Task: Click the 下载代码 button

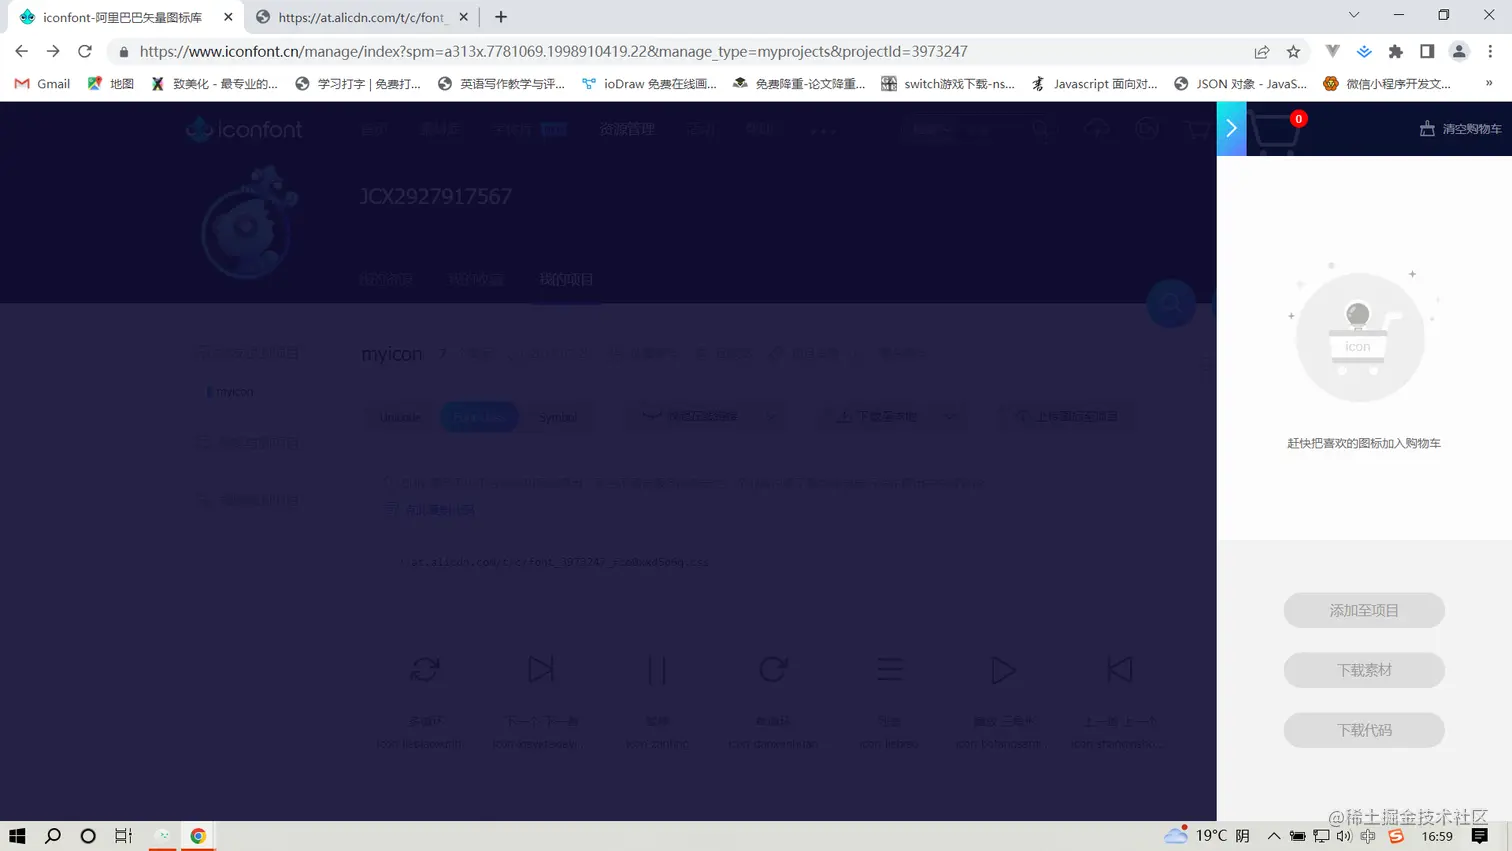Action: pyautogui.click(x=1364, y=730)
